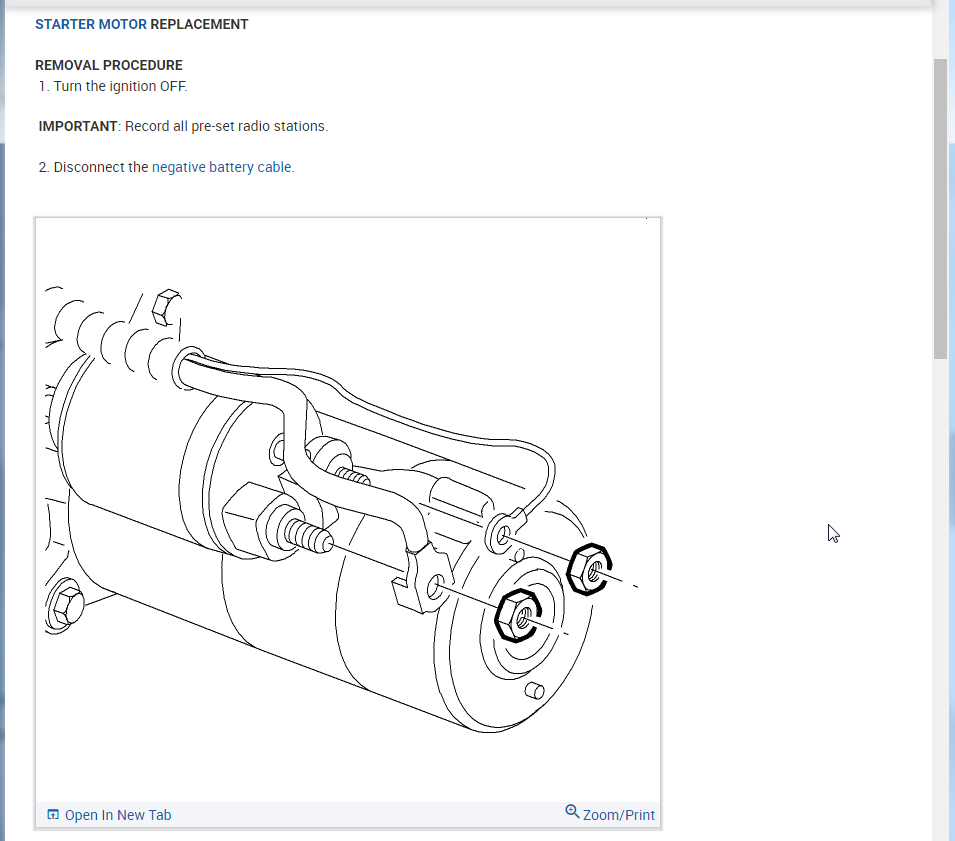Image resolution: width=955 pixels, height=841 pixels.
Task: Click the empty scrollbar track below the thumb
Action: click(940, 600)
